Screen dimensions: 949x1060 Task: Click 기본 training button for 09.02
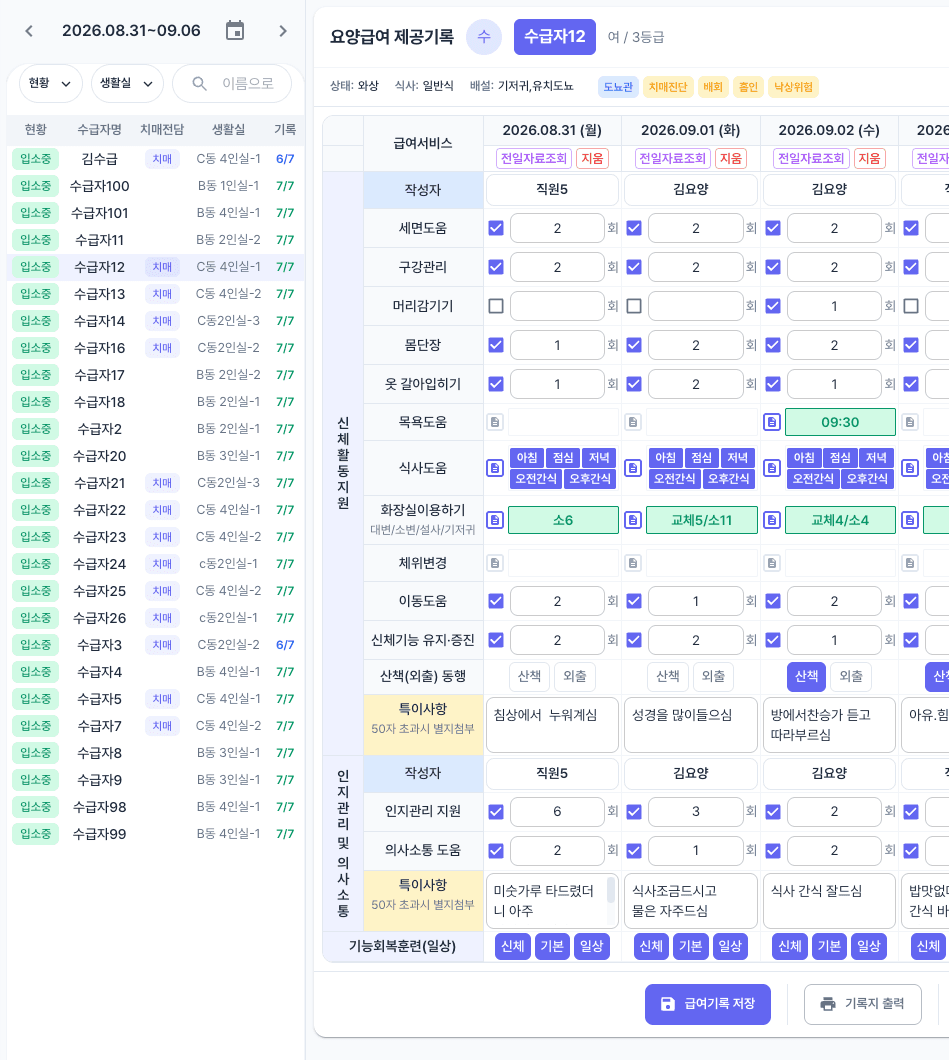coord(829,946)
